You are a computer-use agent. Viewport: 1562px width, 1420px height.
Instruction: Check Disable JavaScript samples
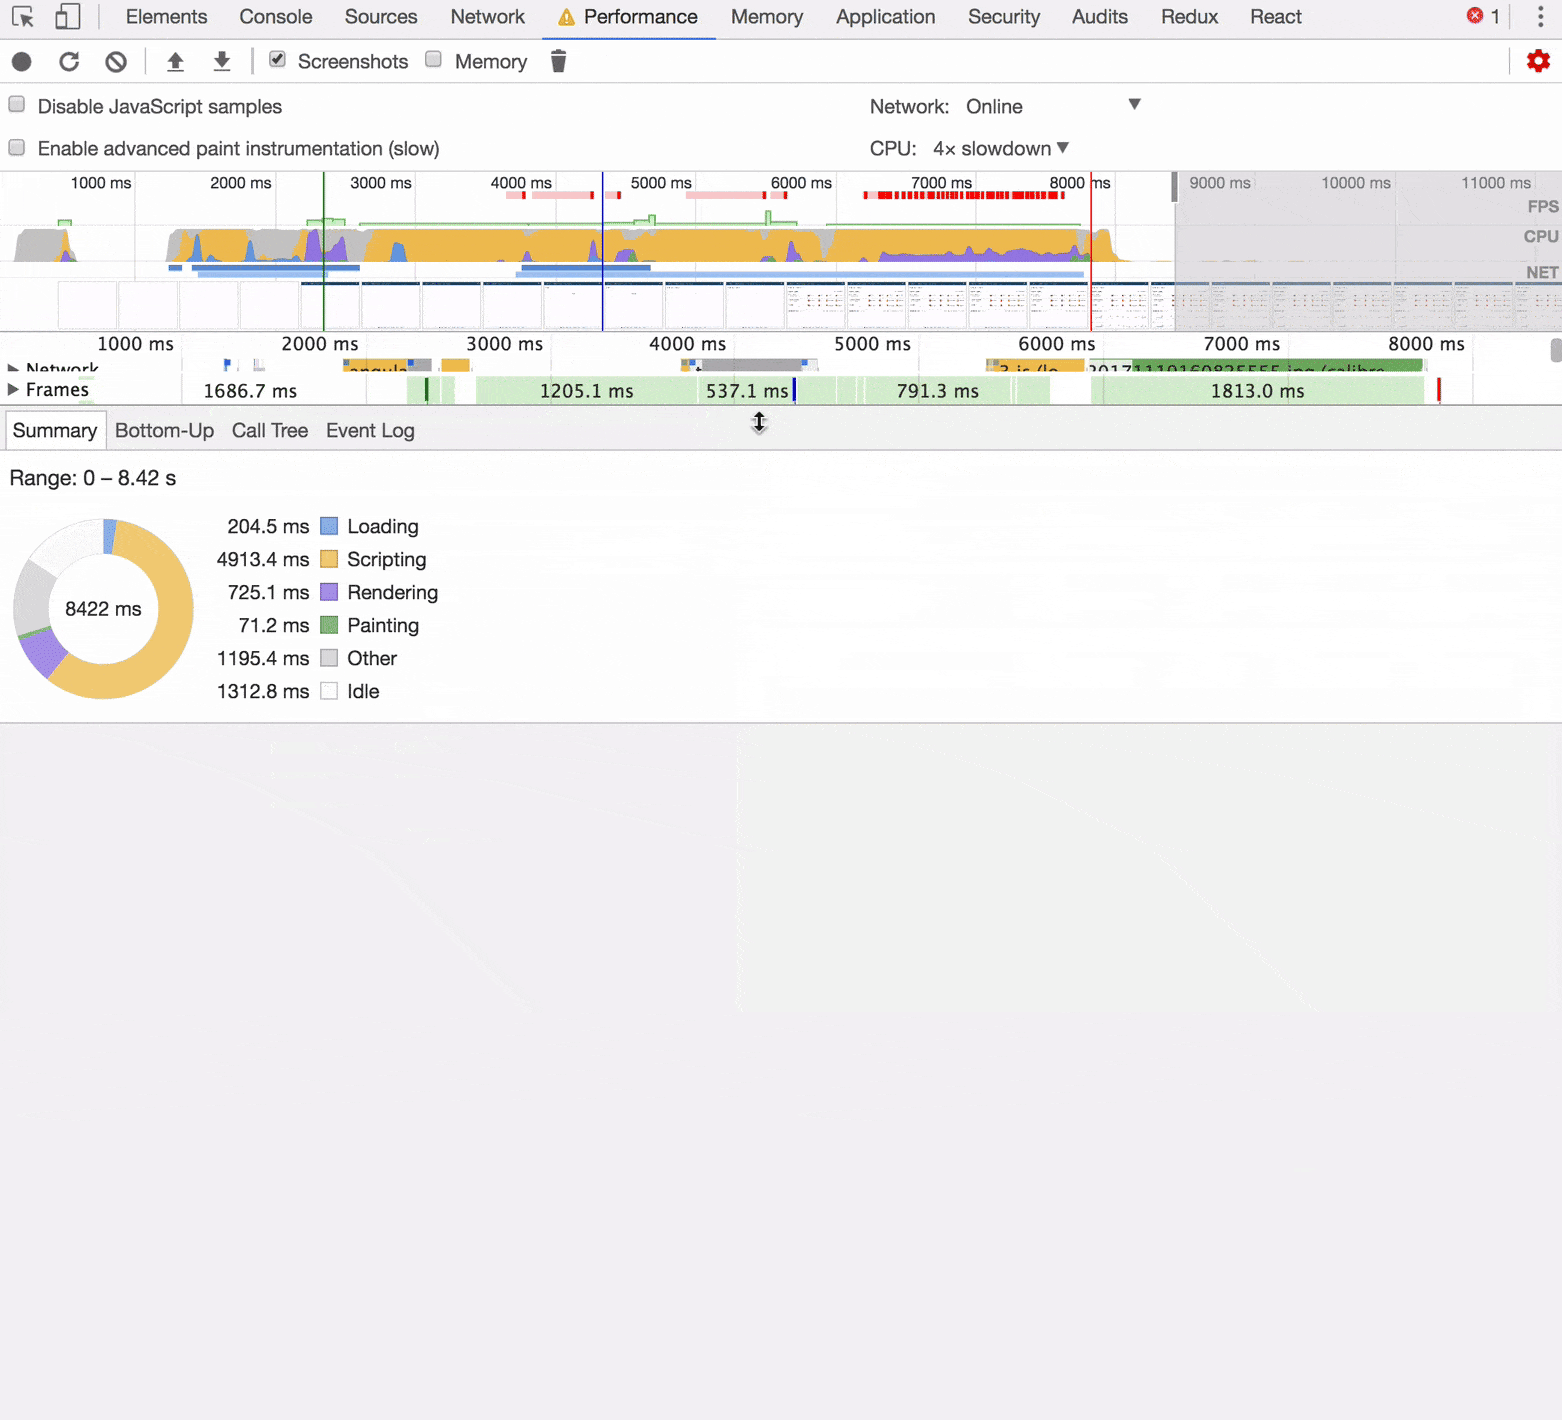pyautogui.click(x=16, y=103)
